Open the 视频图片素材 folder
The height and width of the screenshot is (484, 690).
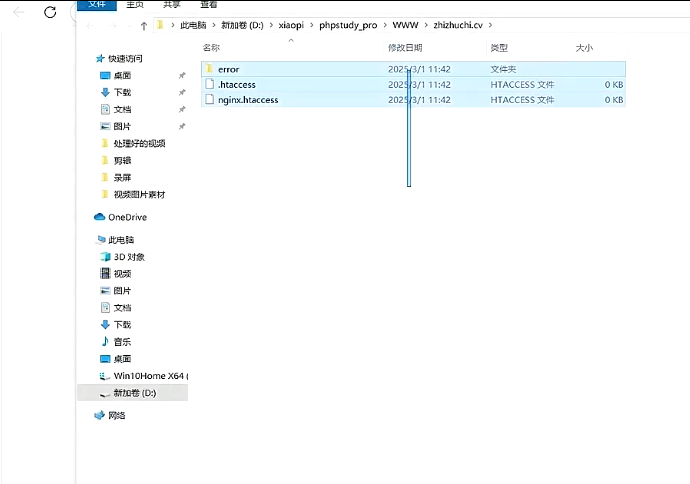click(x=139, y=194)
